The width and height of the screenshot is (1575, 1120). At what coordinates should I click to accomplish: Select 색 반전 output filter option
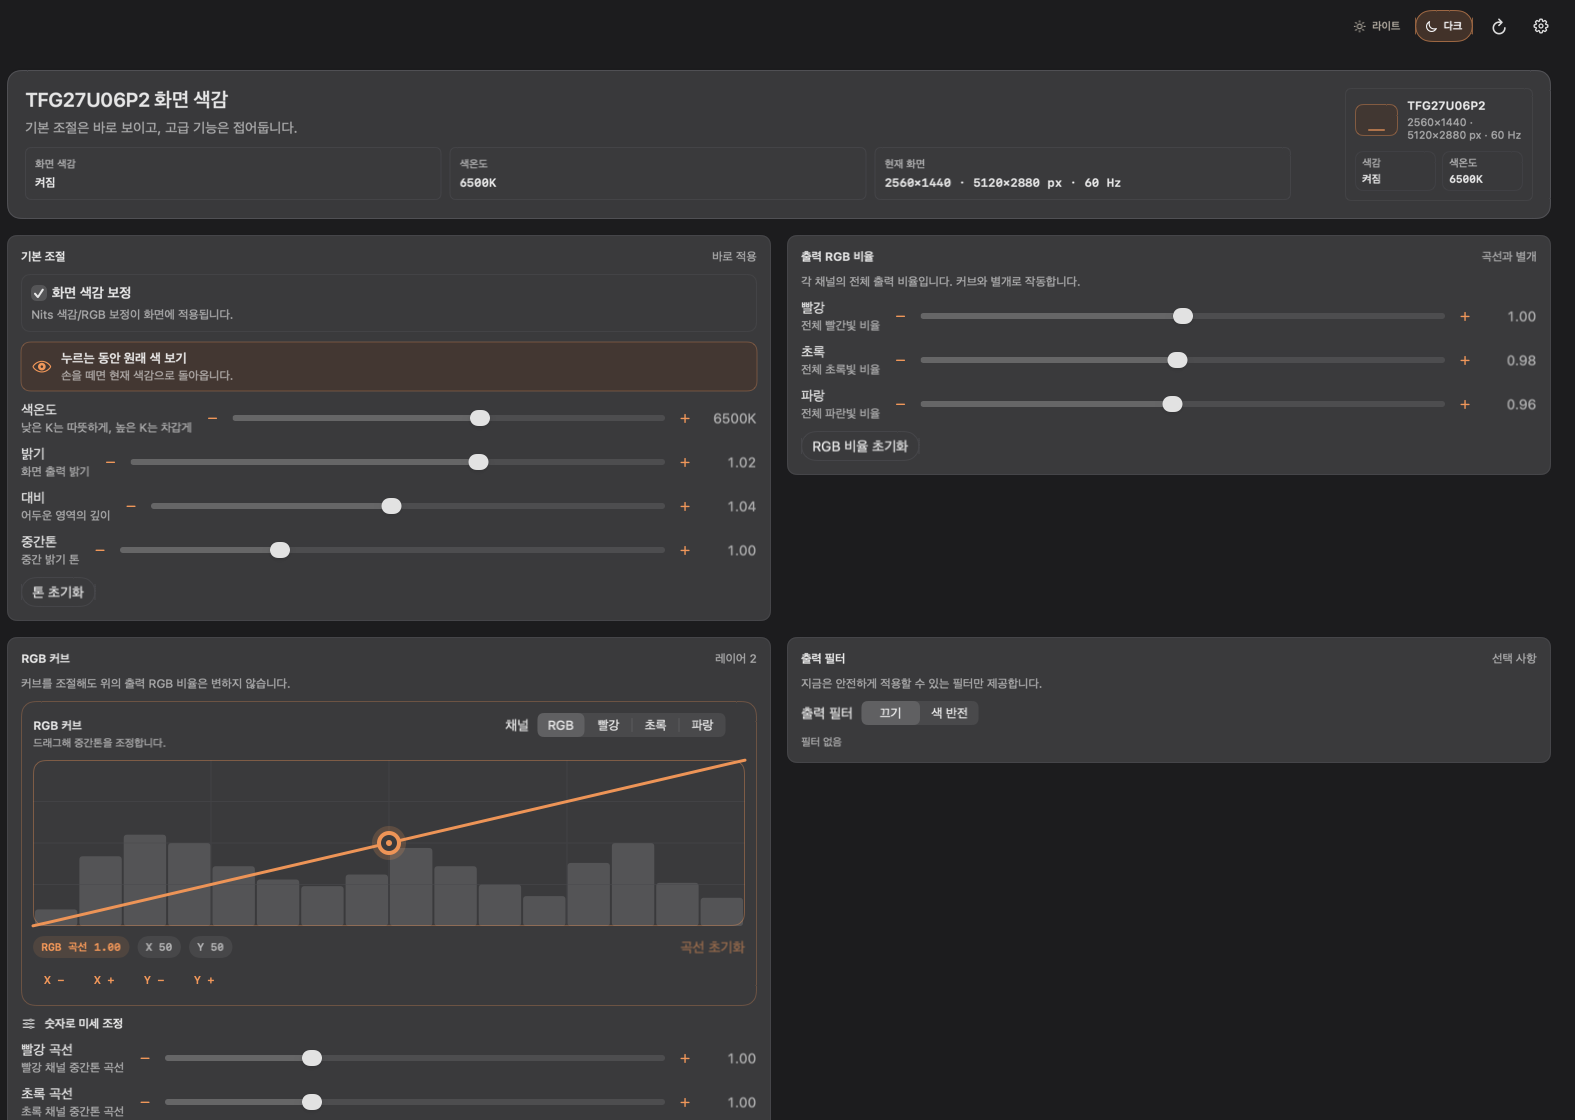click(949, 713)
